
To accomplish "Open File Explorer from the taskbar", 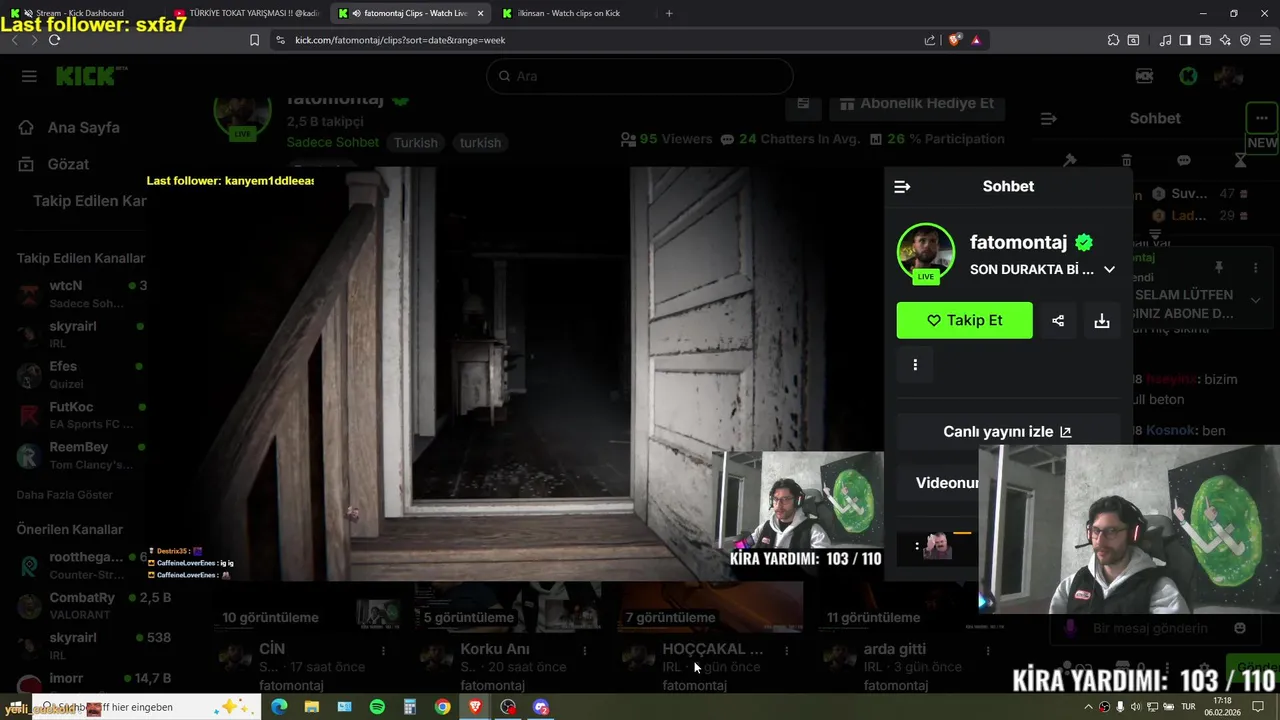I will (x=312, y=707).
